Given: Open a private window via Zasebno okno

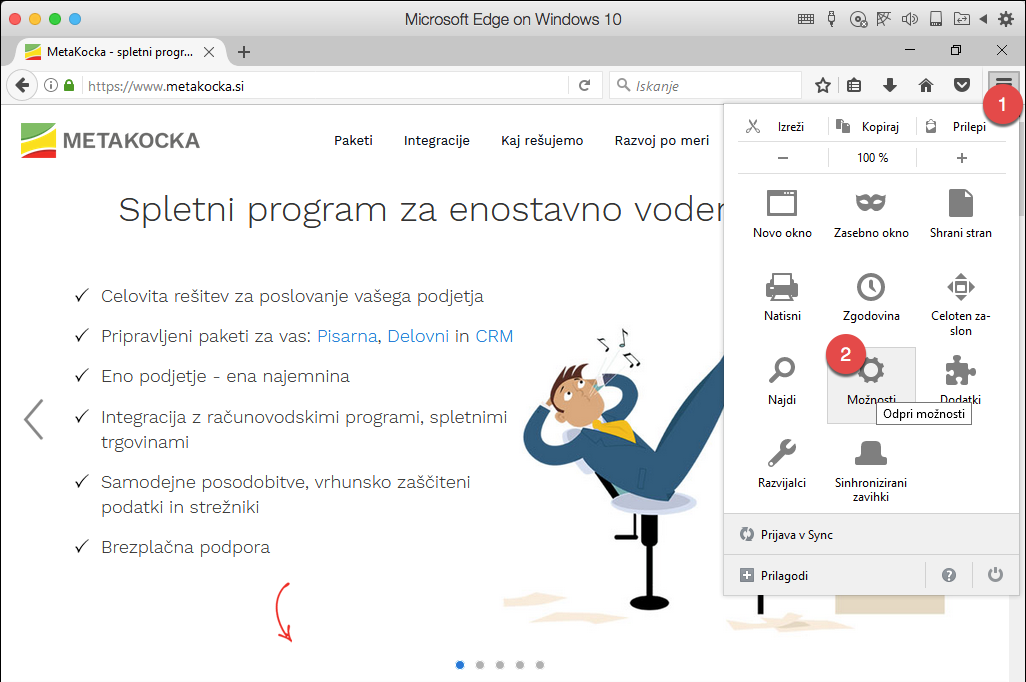Looking at the screenshot, I should click(x=871, y=215).
